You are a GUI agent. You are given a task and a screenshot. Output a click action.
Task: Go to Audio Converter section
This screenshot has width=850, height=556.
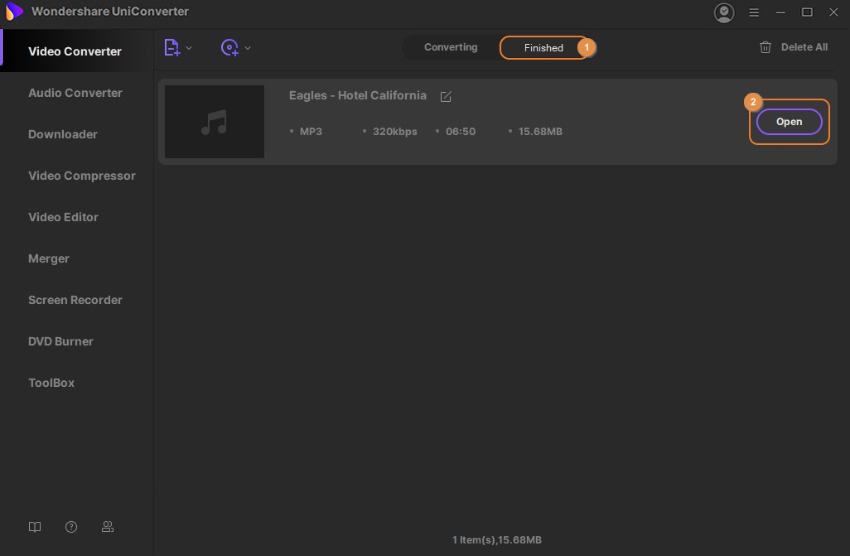click(75, 93)
